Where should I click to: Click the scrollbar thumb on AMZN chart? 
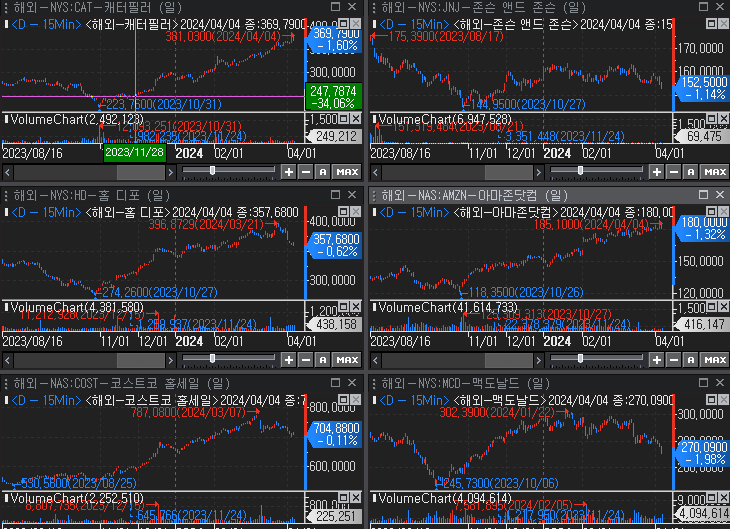(508, 360)
